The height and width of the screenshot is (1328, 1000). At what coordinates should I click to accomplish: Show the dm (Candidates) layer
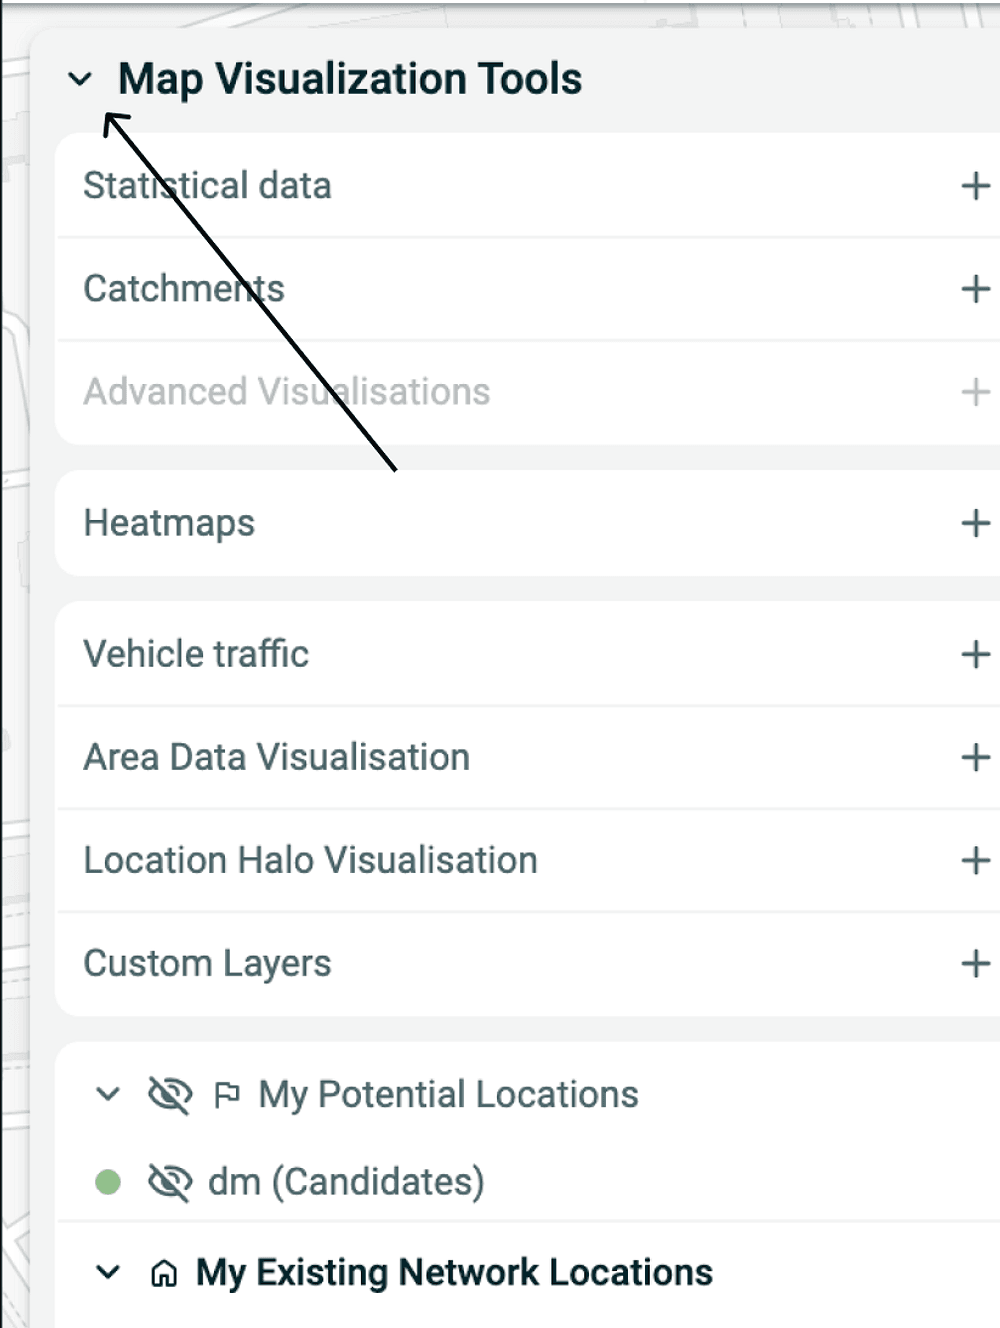pos(170,1182)
